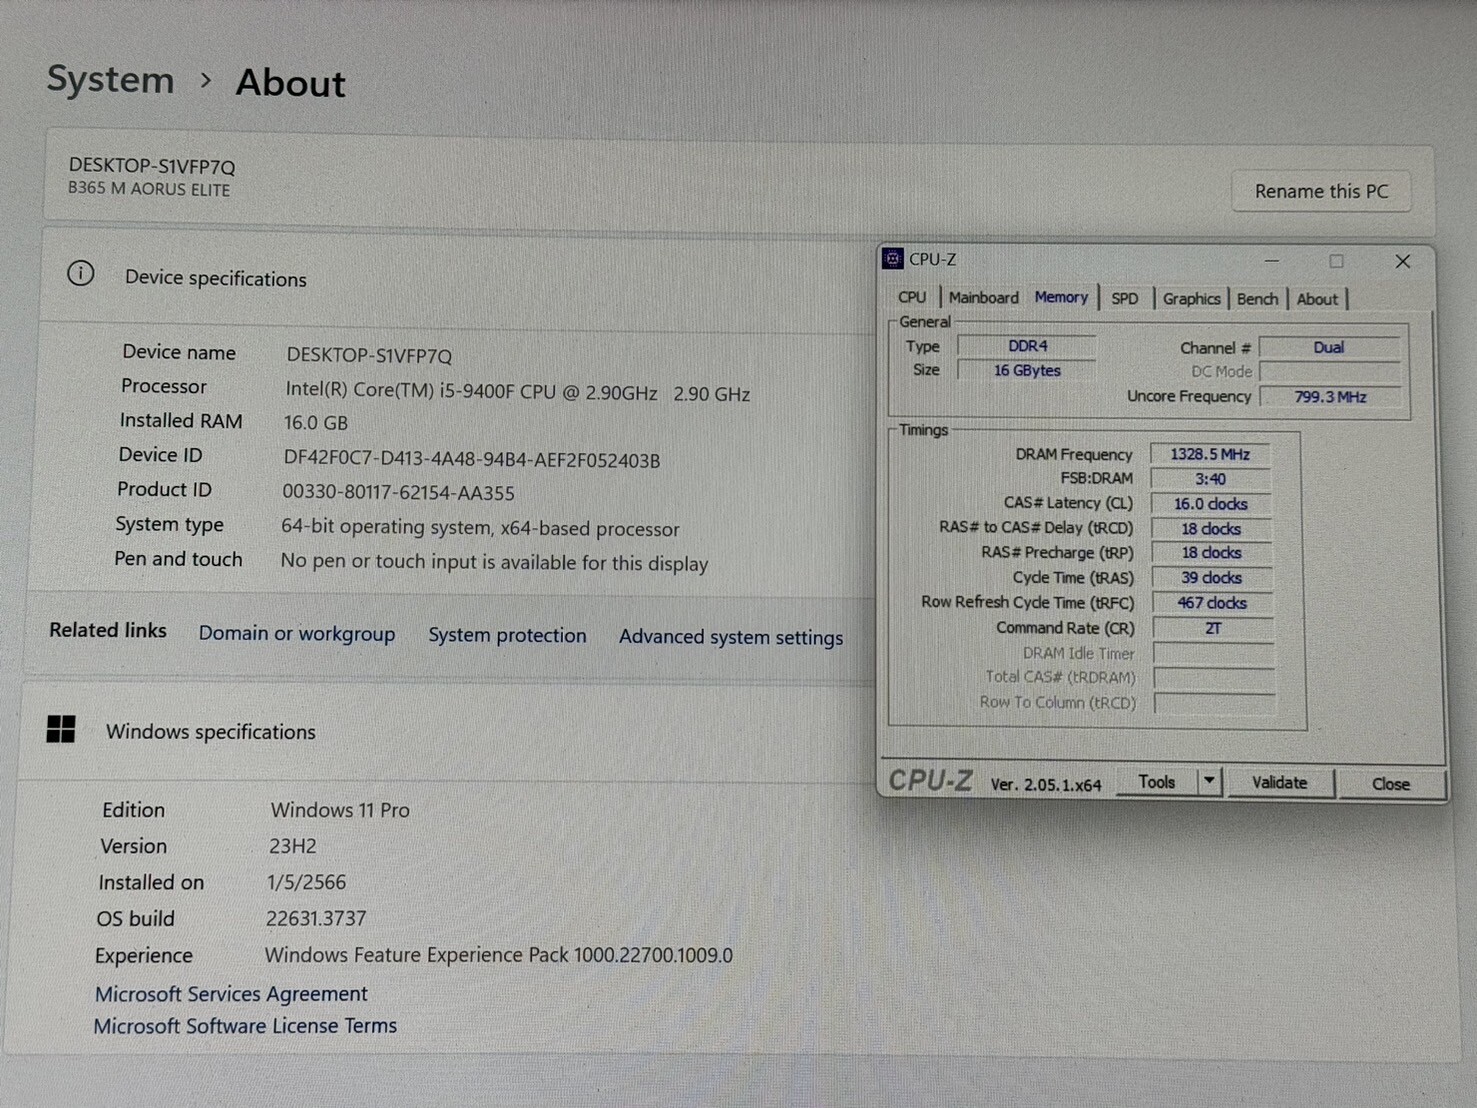The width and height of the screenshot is (1477, 1108).
Task: Open the System protection link
Action: (x=507, y=635)
